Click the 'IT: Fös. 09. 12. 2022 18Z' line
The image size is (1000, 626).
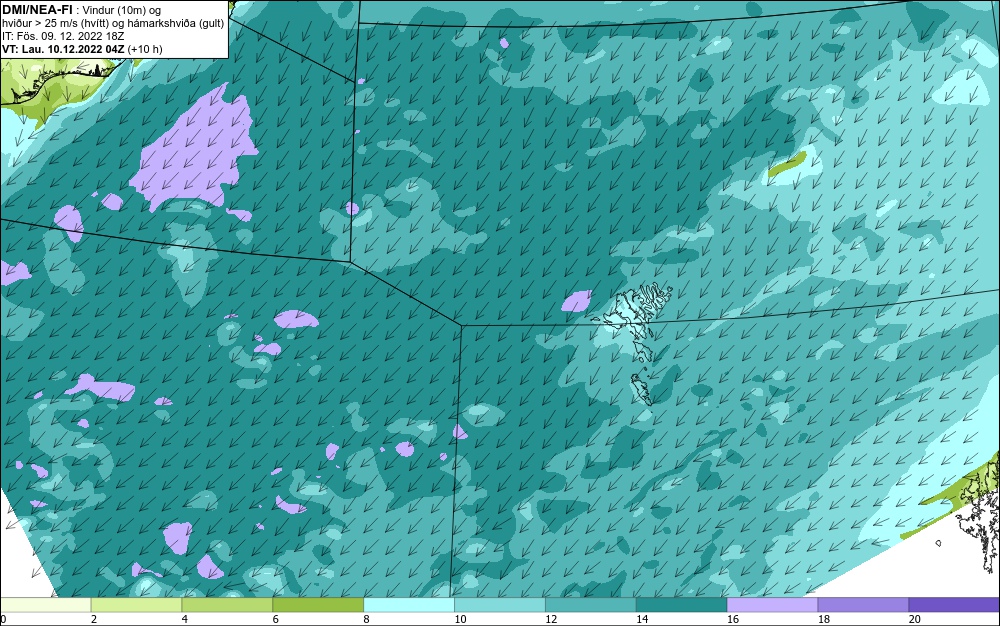[x=63, y=36]
